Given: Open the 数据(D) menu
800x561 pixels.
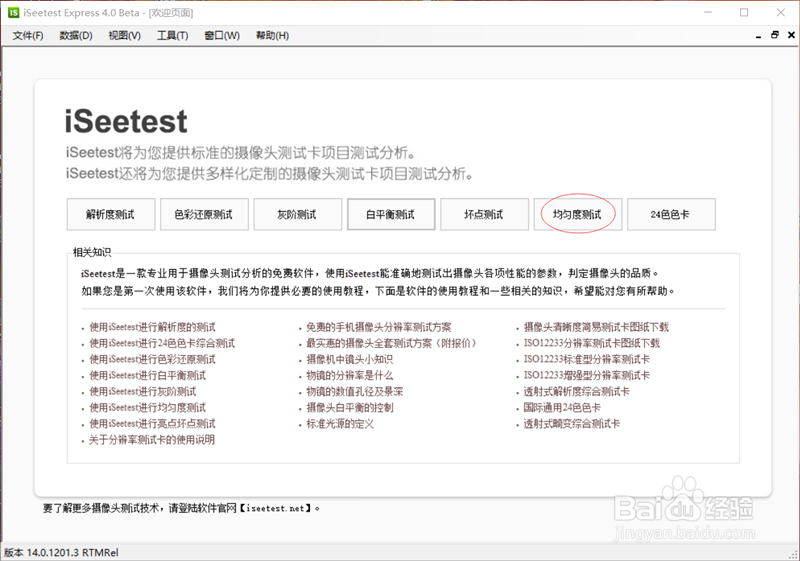Looking at the screenshot, I should click(x=76, y=35).
